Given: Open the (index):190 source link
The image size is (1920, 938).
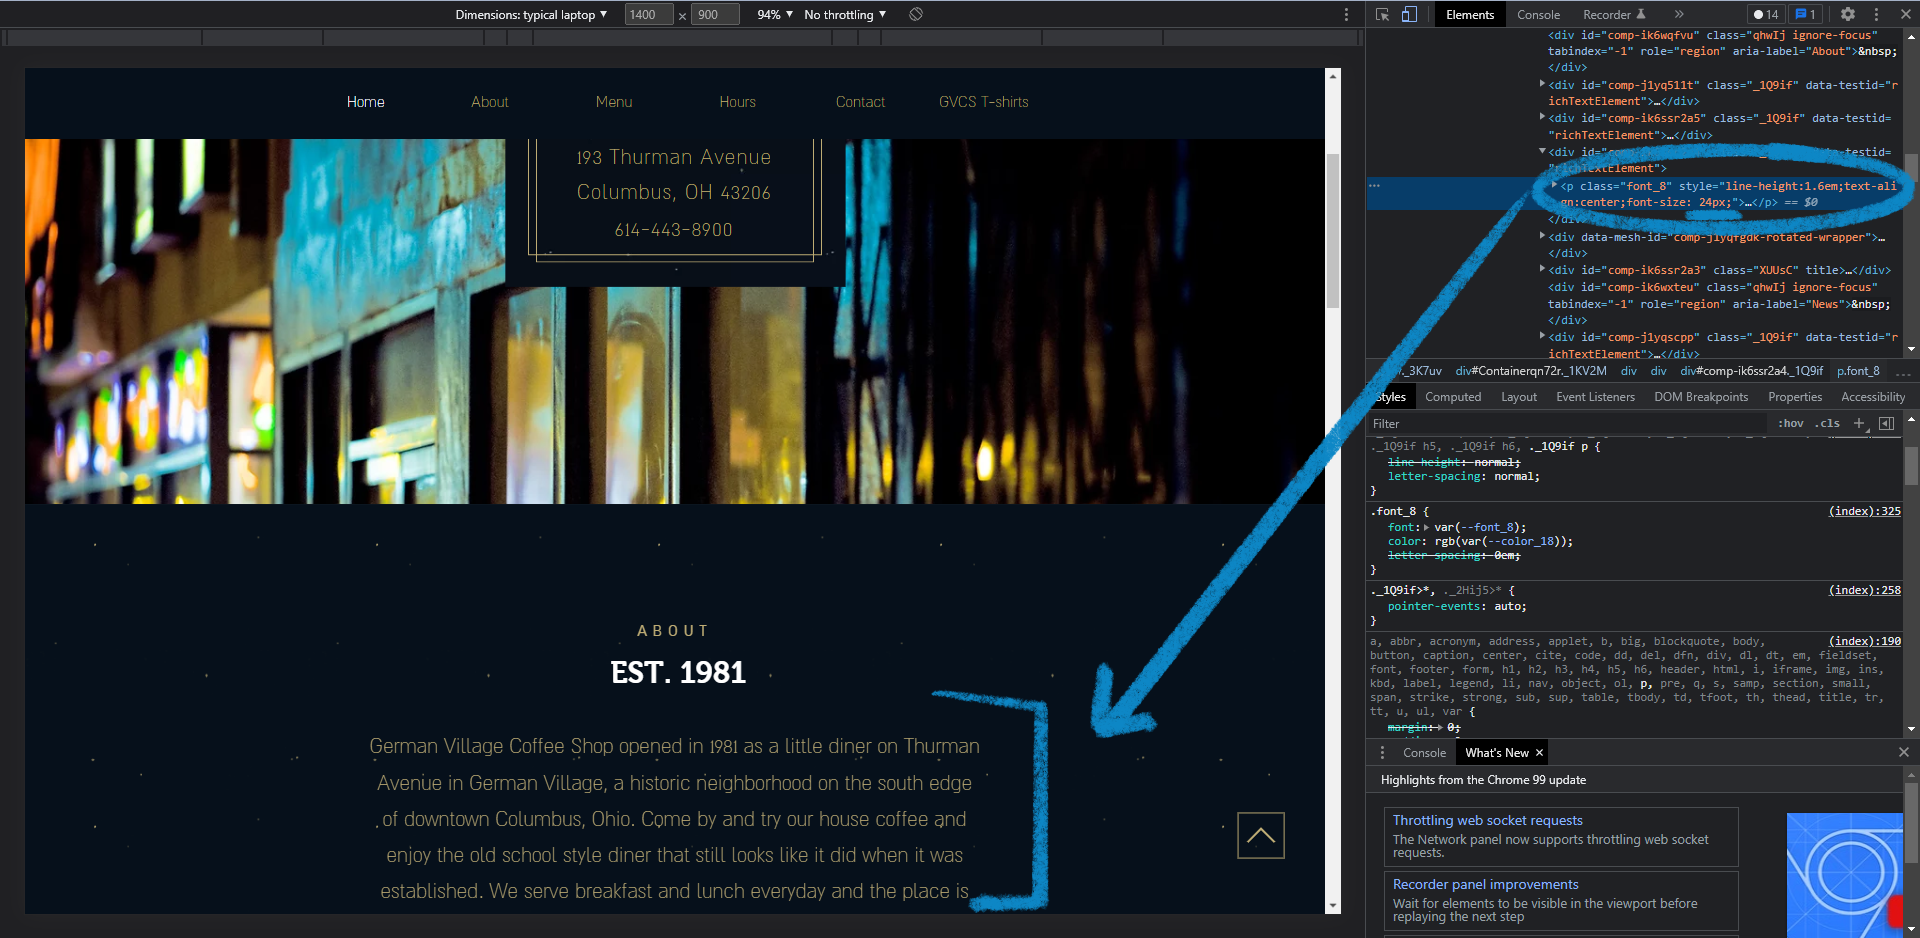Looking at the screenshot, I should click(x=1865, y=641).
